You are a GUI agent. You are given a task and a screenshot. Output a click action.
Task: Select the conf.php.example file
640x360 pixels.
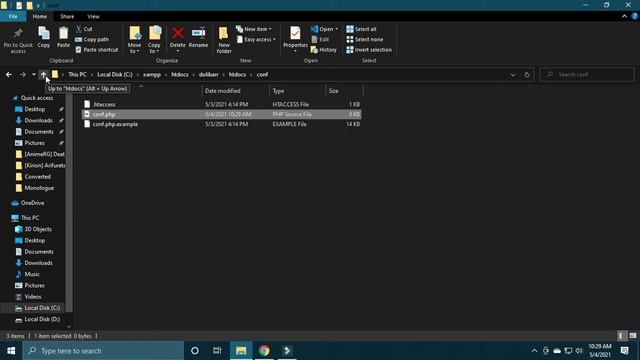coord(222,124)
